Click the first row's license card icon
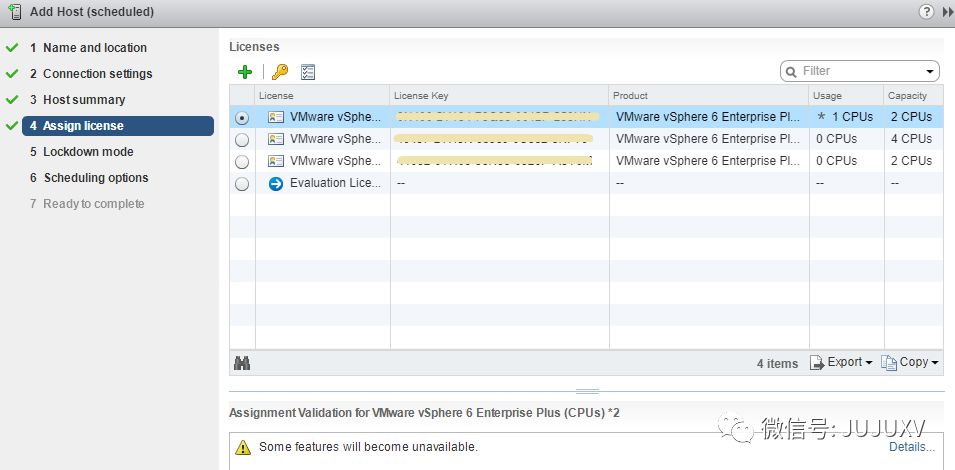Screen dimensions: 955x470 [276, 117]
